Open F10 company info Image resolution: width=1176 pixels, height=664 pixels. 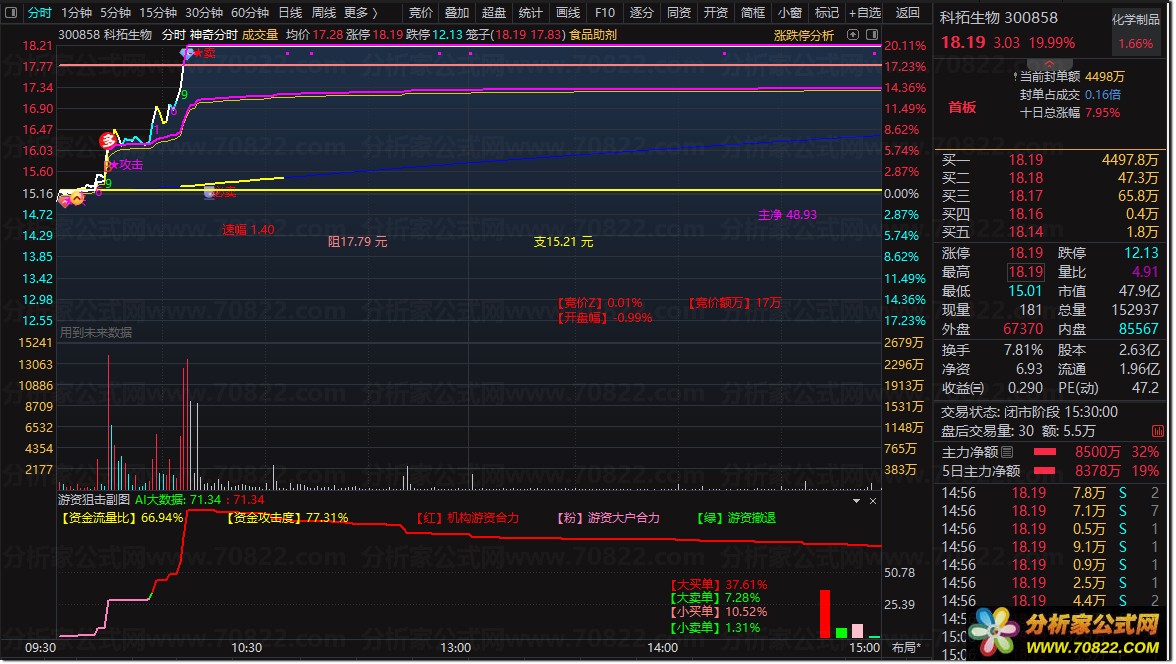coord(604,13)
